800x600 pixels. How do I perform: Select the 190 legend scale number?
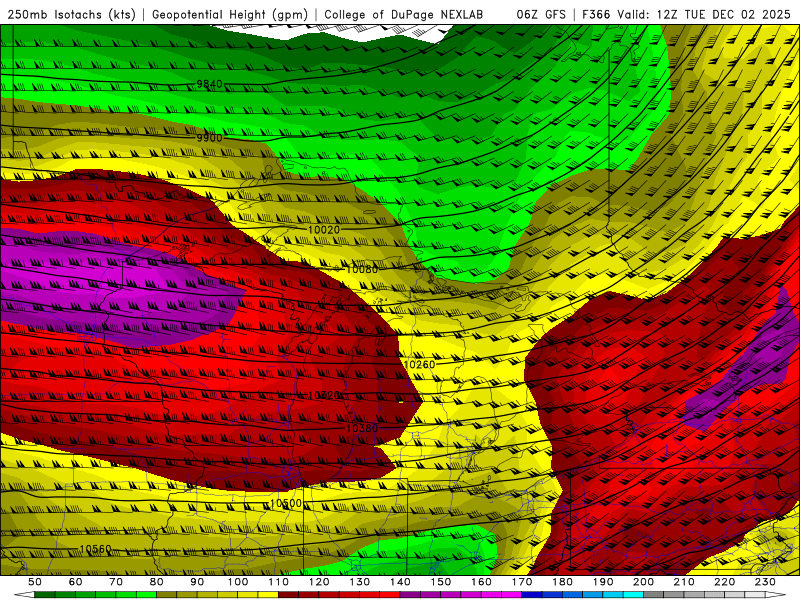click(x=603, y=582)
